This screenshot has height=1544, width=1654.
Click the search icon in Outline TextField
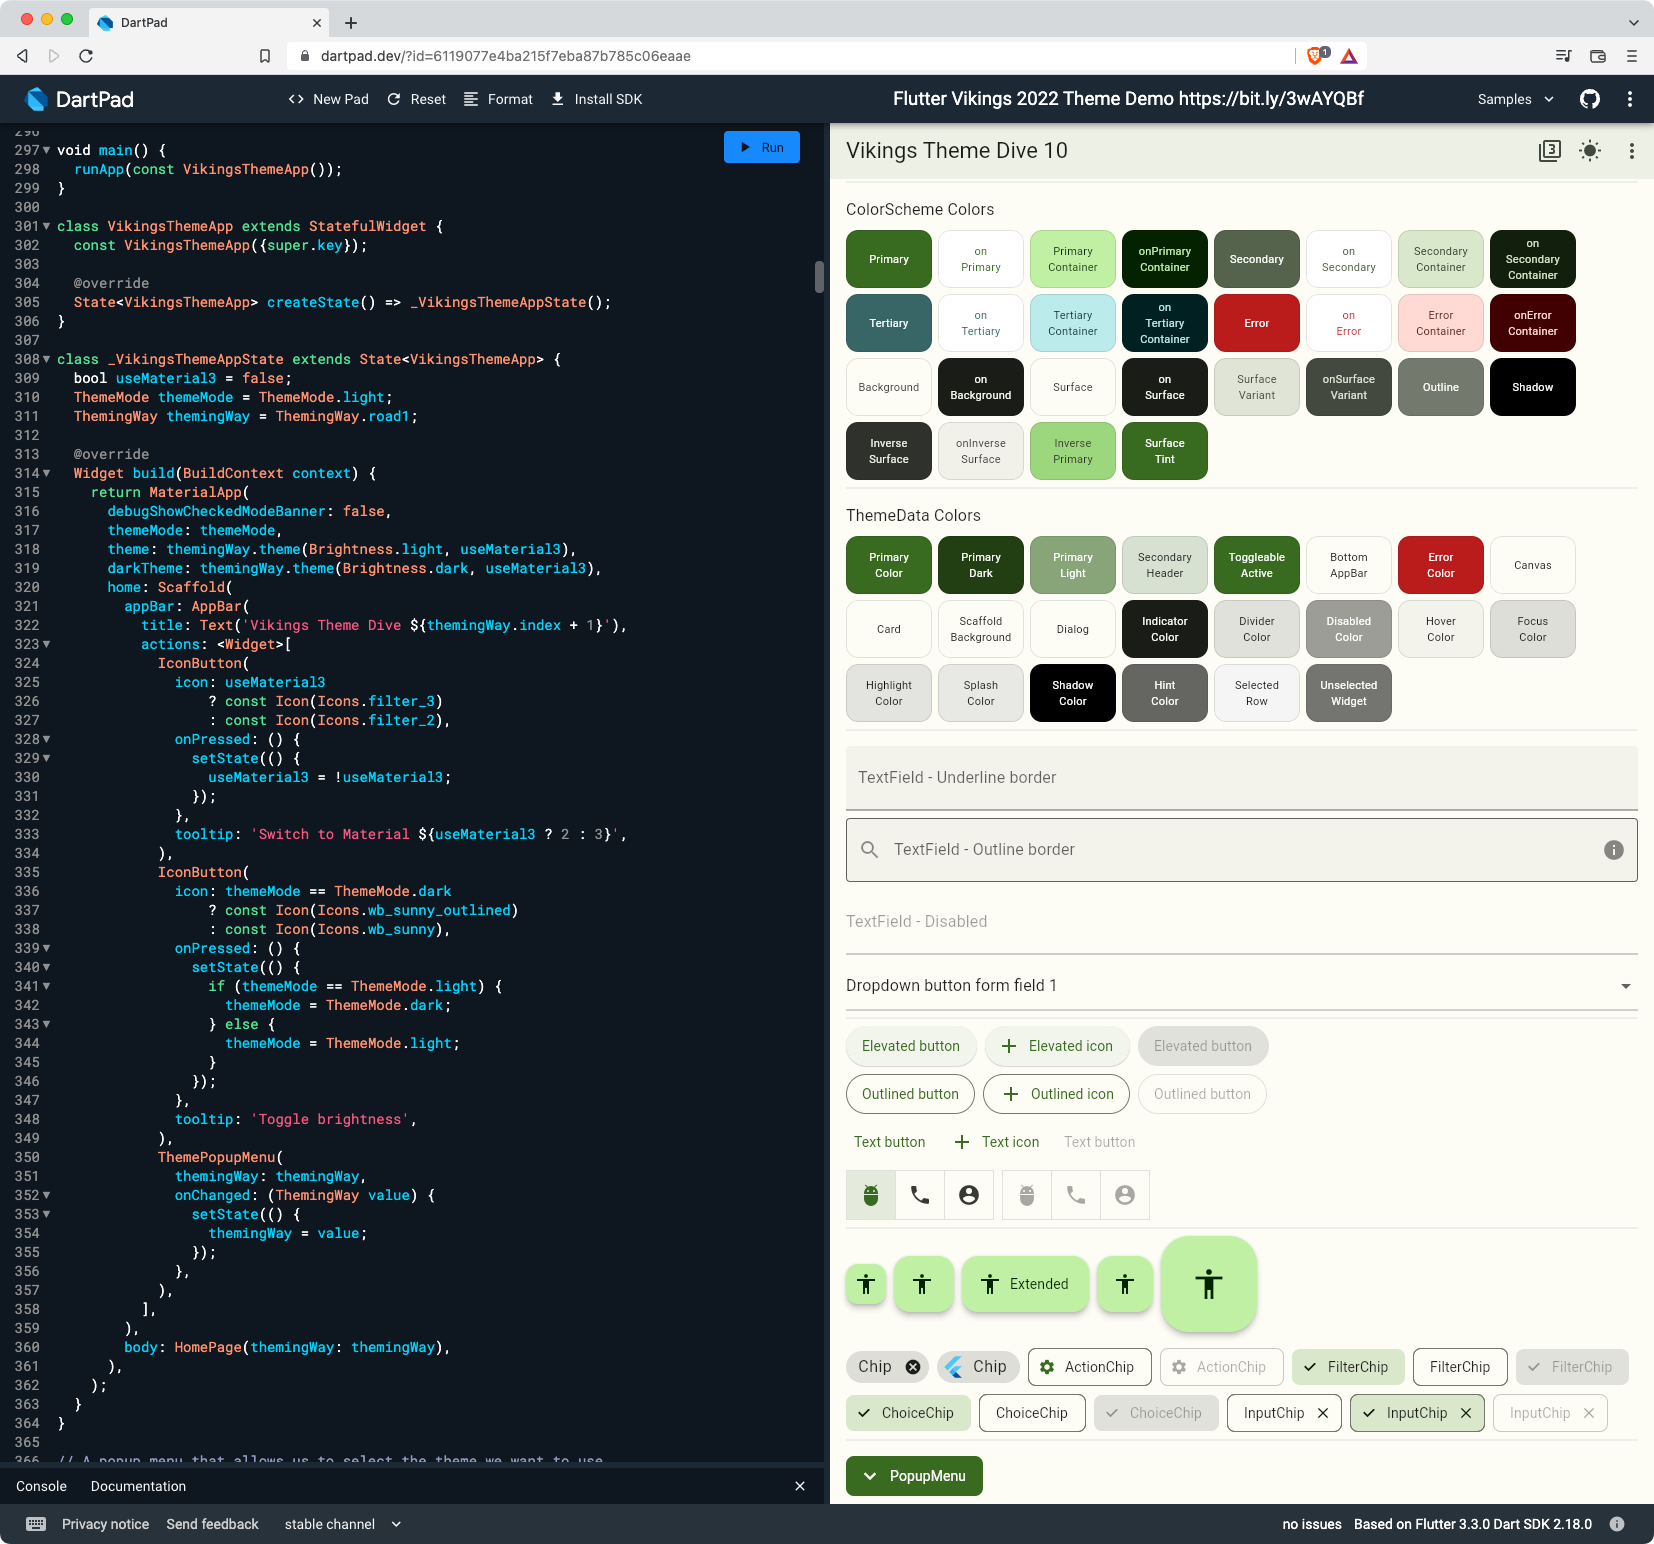pyautogui.click(x=870, y=850)
